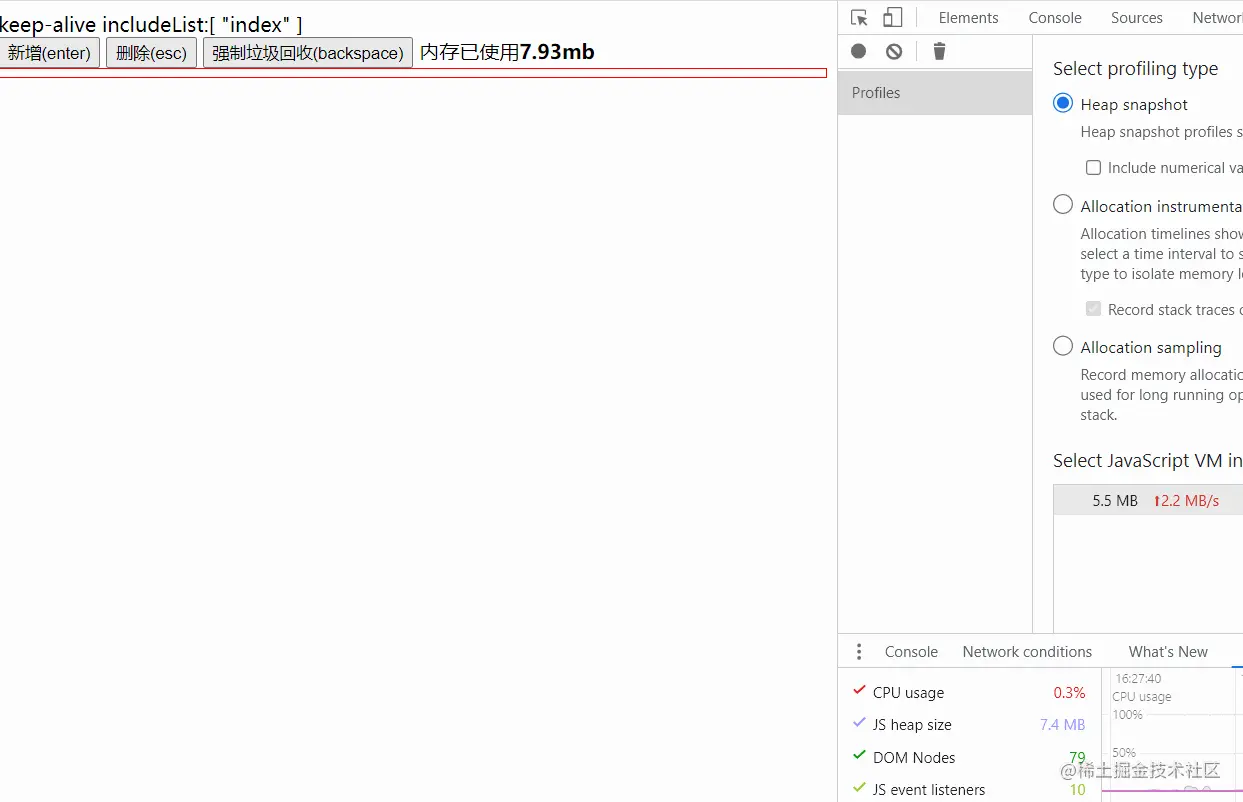Toggle the CPU usage monitor checkbox

tap(859, 691)
